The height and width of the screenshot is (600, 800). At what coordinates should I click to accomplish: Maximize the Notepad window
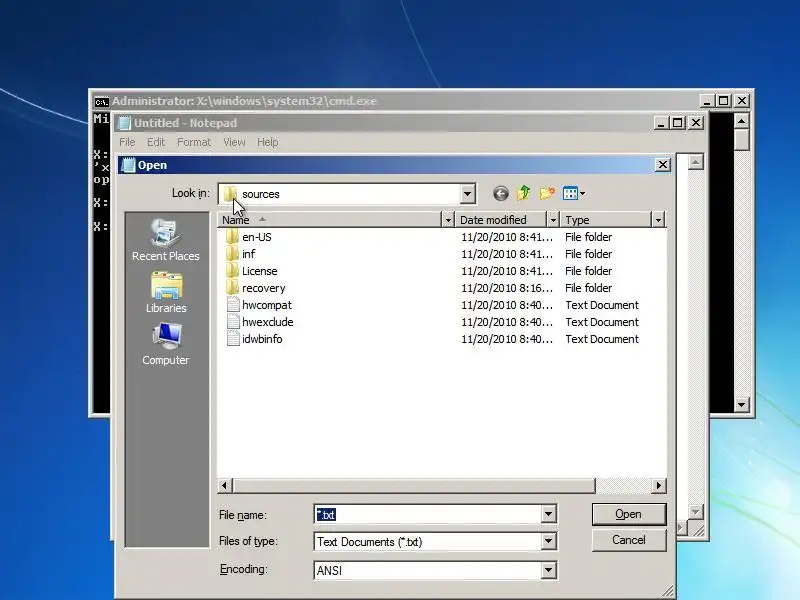(x=678, y=123)
